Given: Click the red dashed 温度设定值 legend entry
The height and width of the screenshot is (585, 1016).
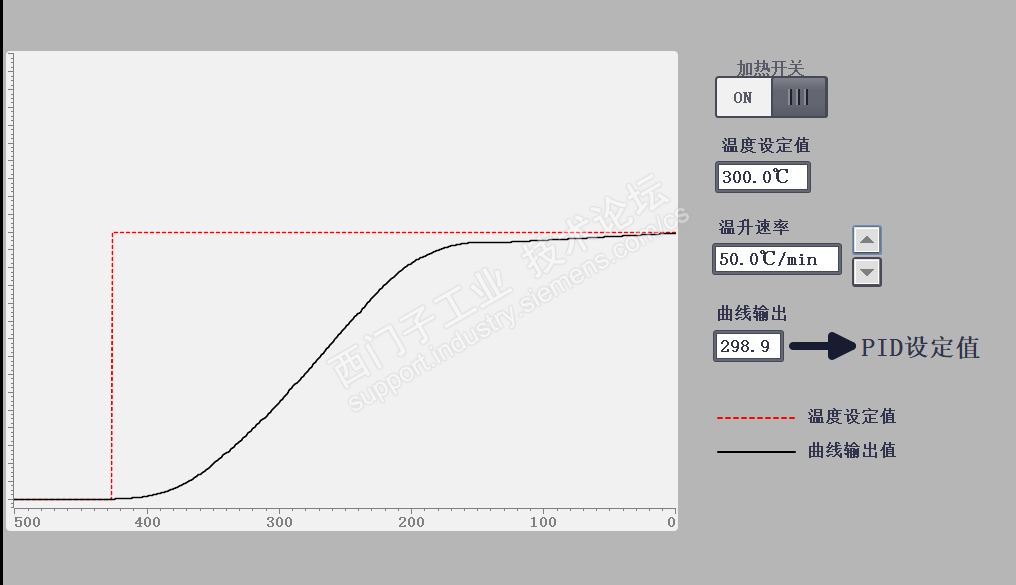Looking at the screenshot, I should point(806,417).
